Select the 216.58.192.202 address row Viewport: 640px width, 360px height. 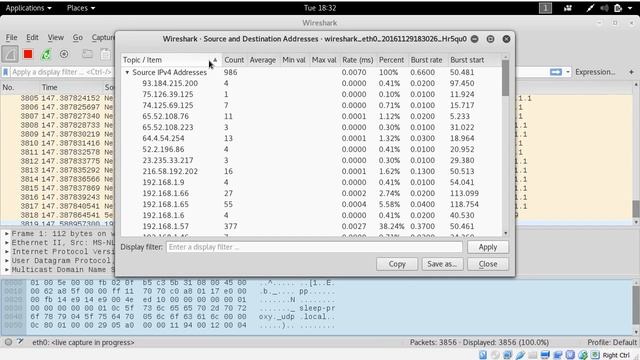311,171
